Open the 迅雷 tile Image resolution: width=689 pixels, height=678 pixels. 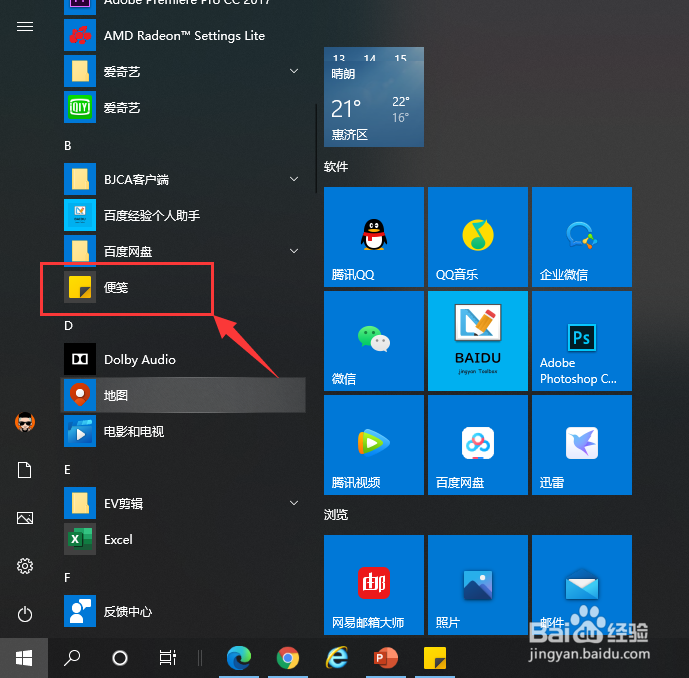[582, 445]
